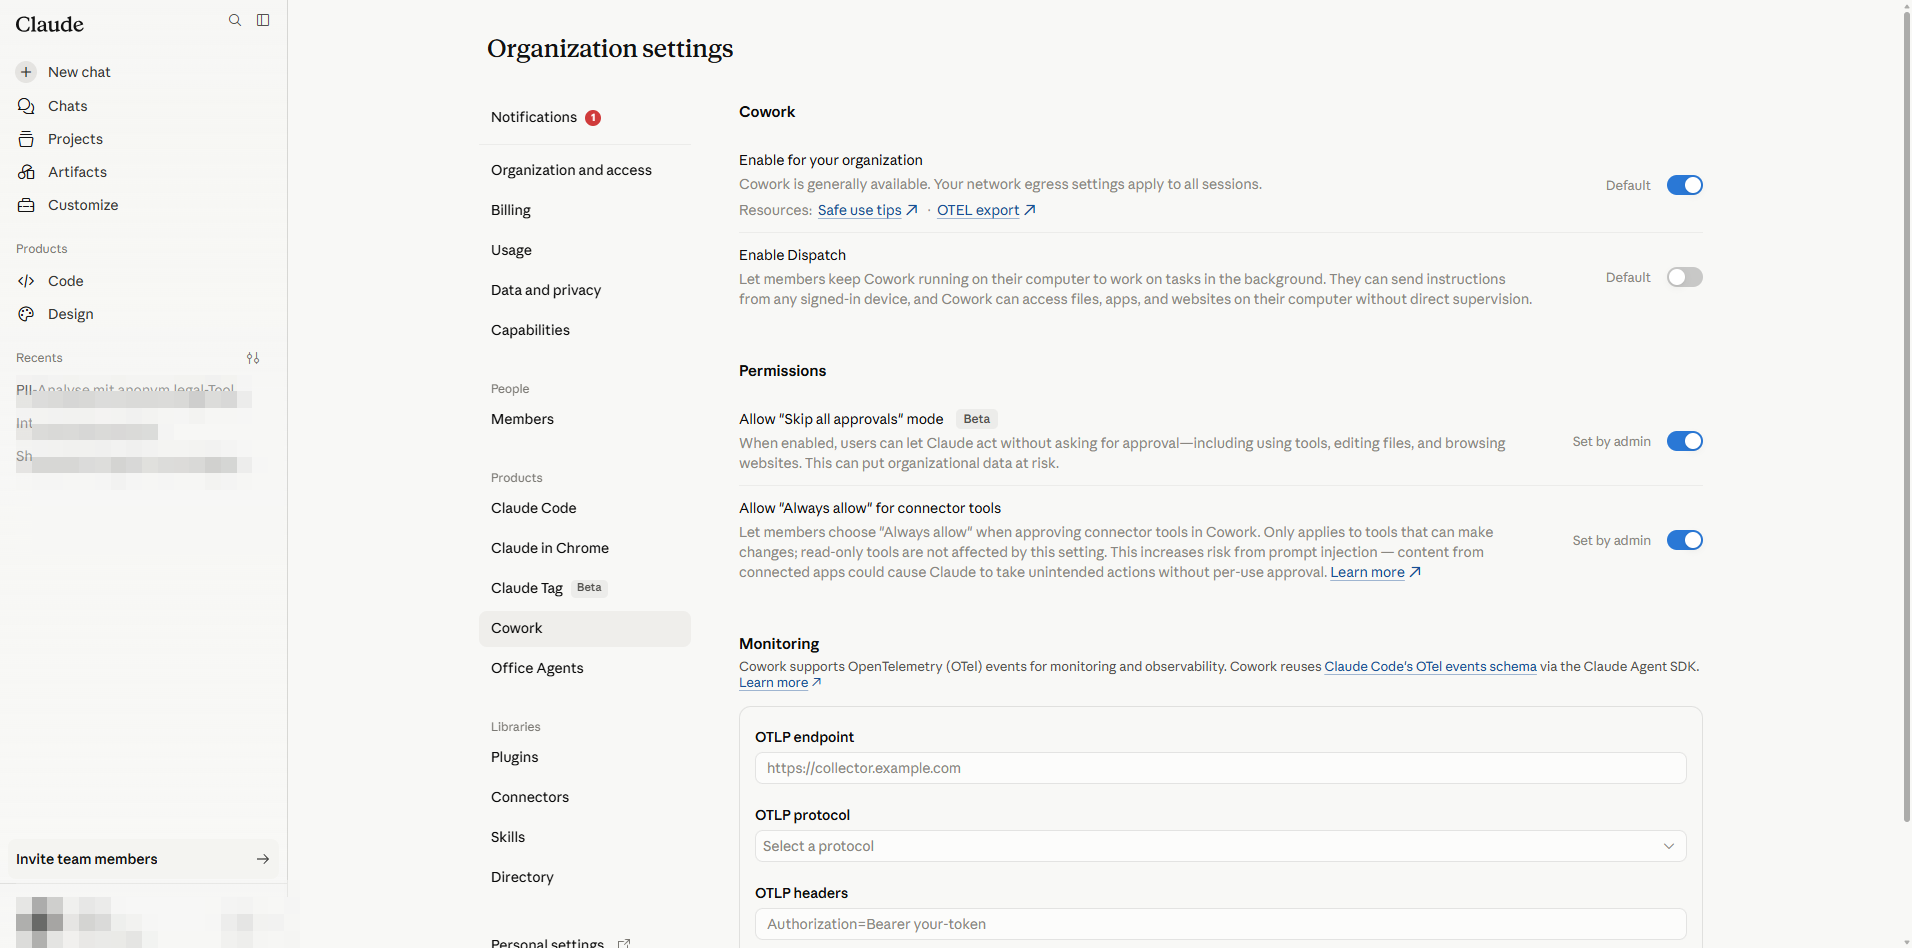
Task: Open Skills library settings
Action: [585, 837]
